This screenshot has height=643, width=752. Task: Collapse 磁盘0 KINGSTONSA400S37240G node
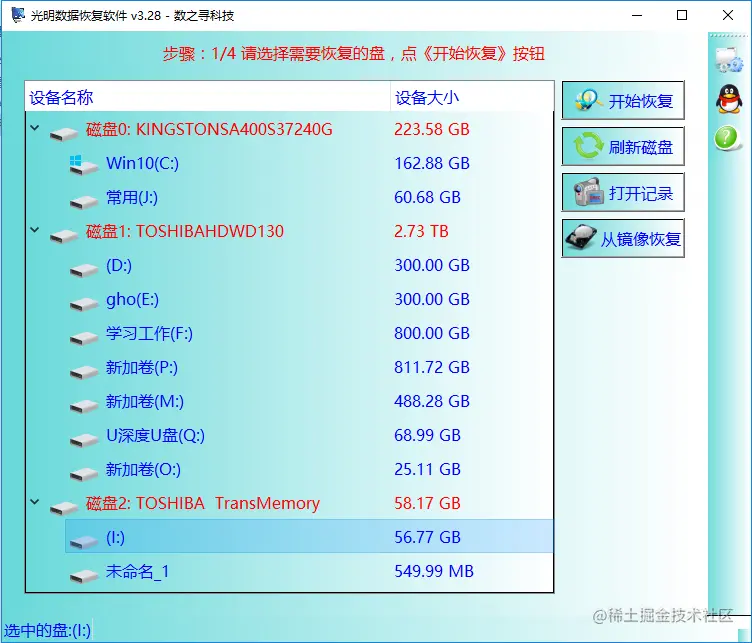(35, 128)
